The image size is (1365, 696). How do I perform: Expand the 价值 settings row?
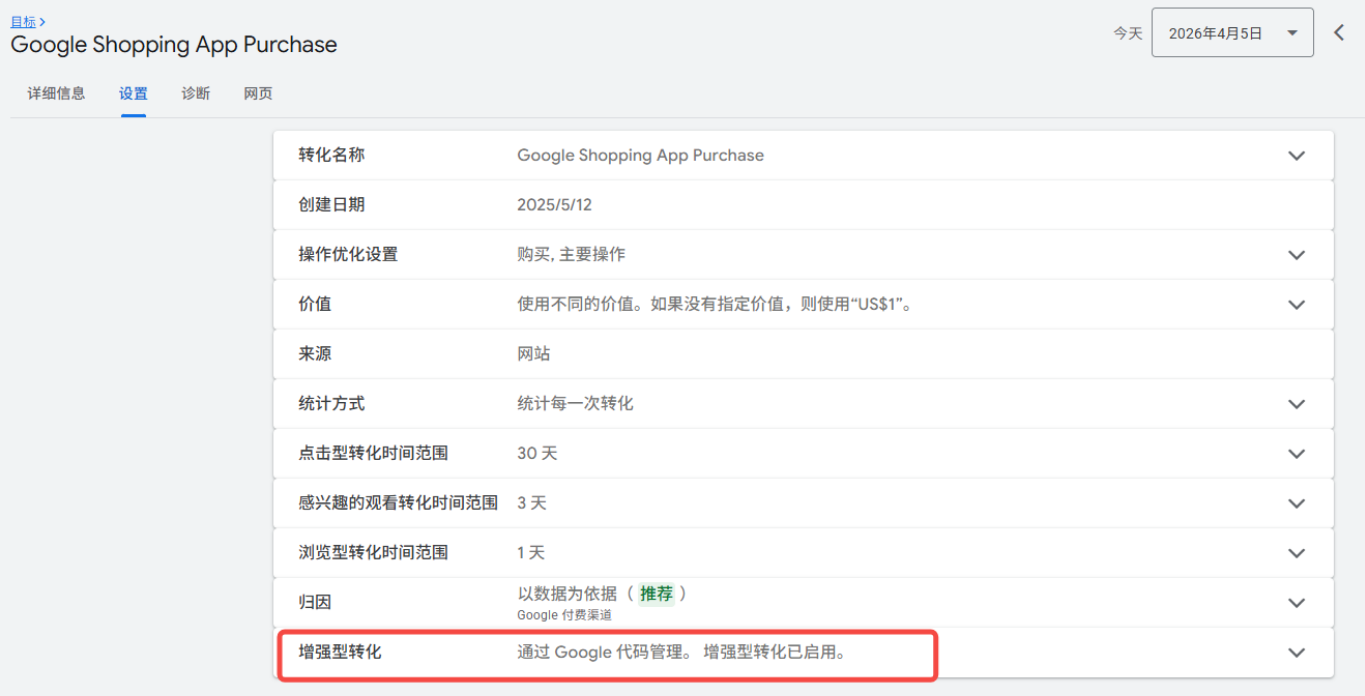(x=1296, y=304)
